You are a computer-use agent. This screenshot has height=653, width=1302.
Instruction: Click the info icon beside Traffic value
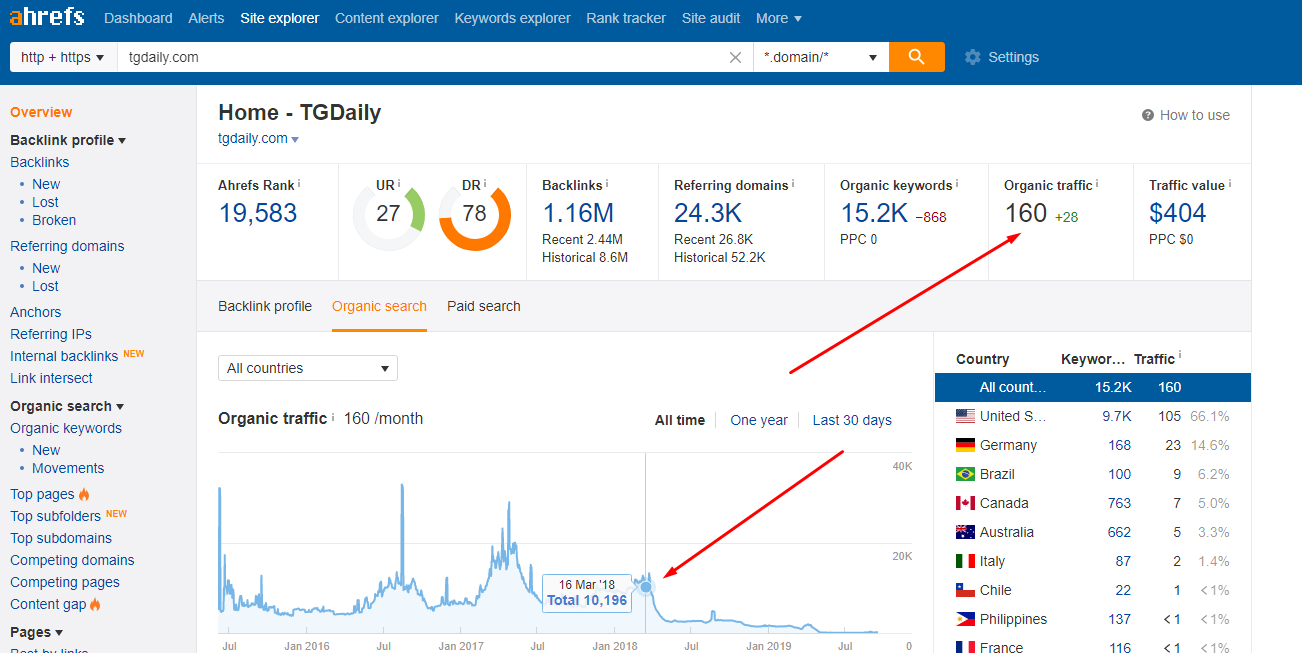[x=1229, y=184]
